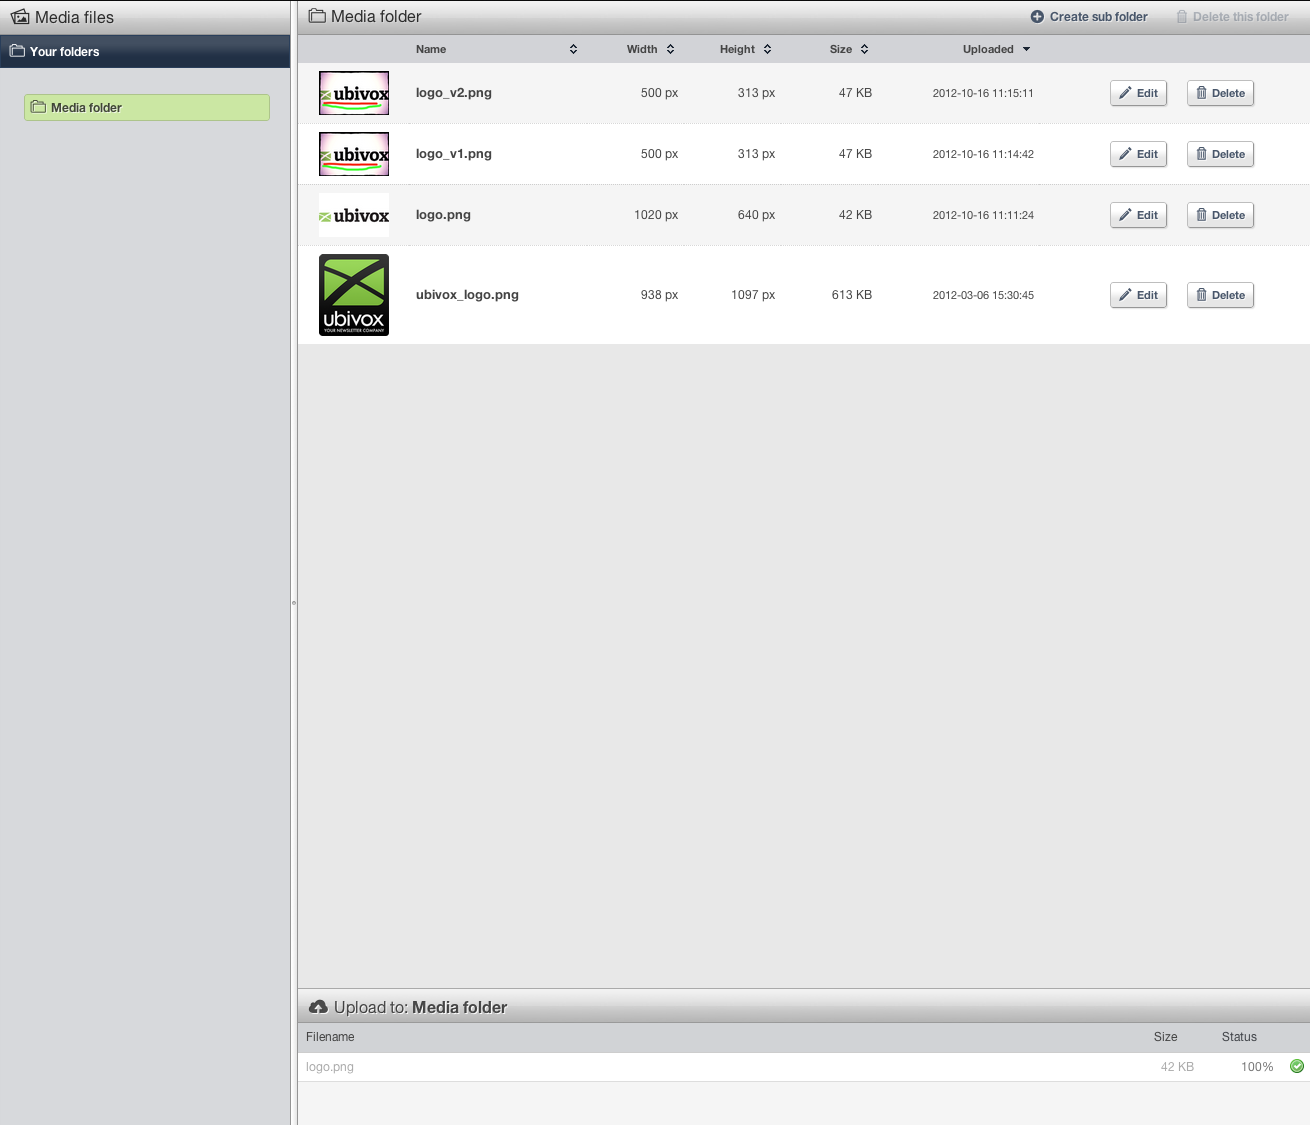Click the Your folders folder icon
Viewport: 1310px width, 1125px height.
coord(17,51)
